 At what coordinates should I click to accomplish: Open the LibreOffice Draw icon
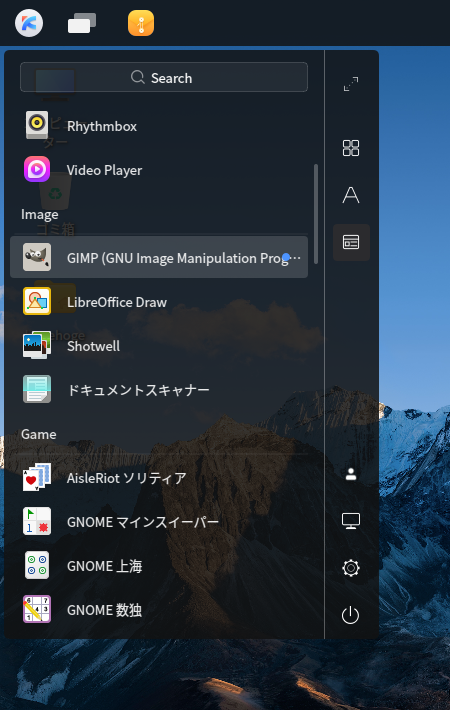tap(37, 301)
